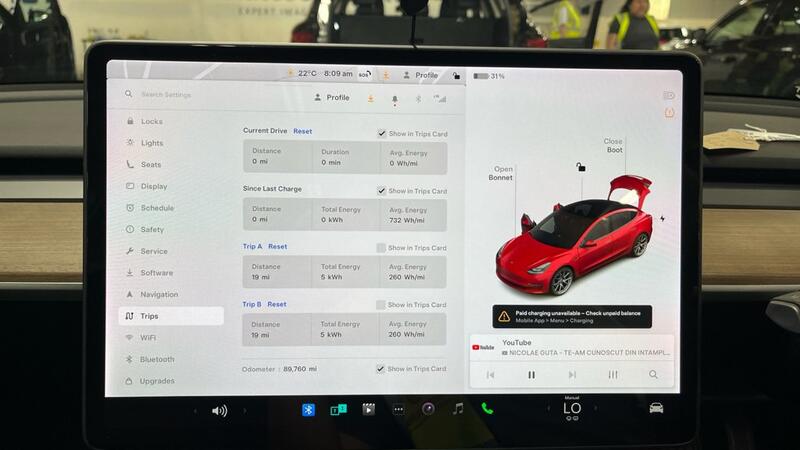Reset the Current Drive stats

(303, 131)
